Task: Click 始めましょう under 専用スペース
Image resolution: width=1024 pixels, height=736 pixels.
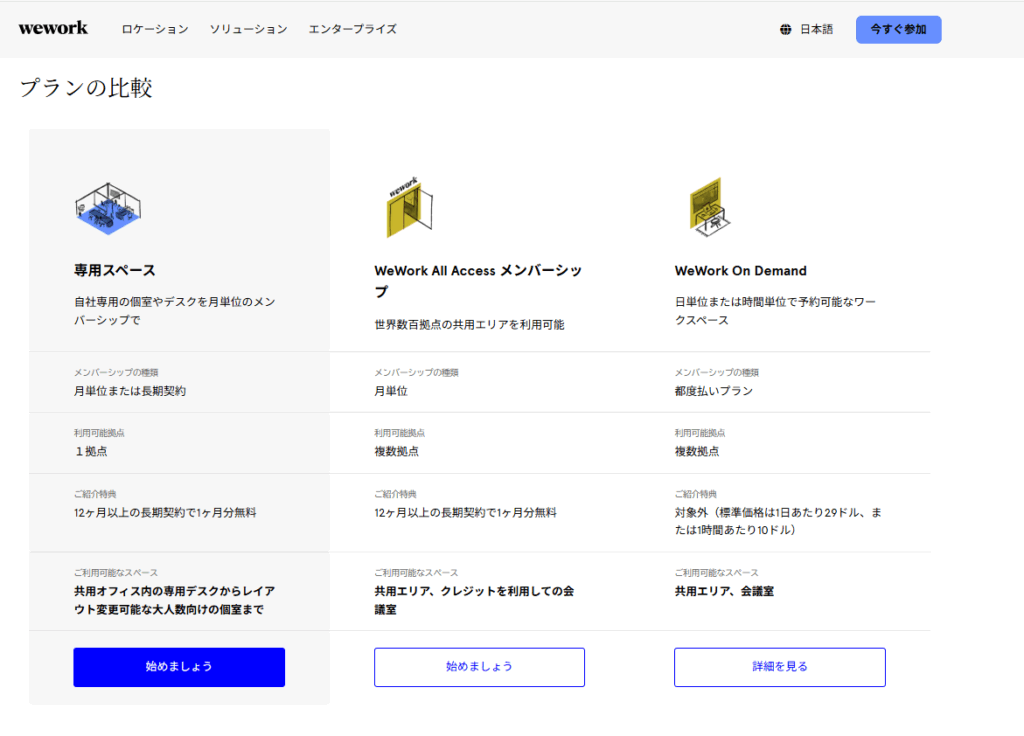Action: point(179,667)
